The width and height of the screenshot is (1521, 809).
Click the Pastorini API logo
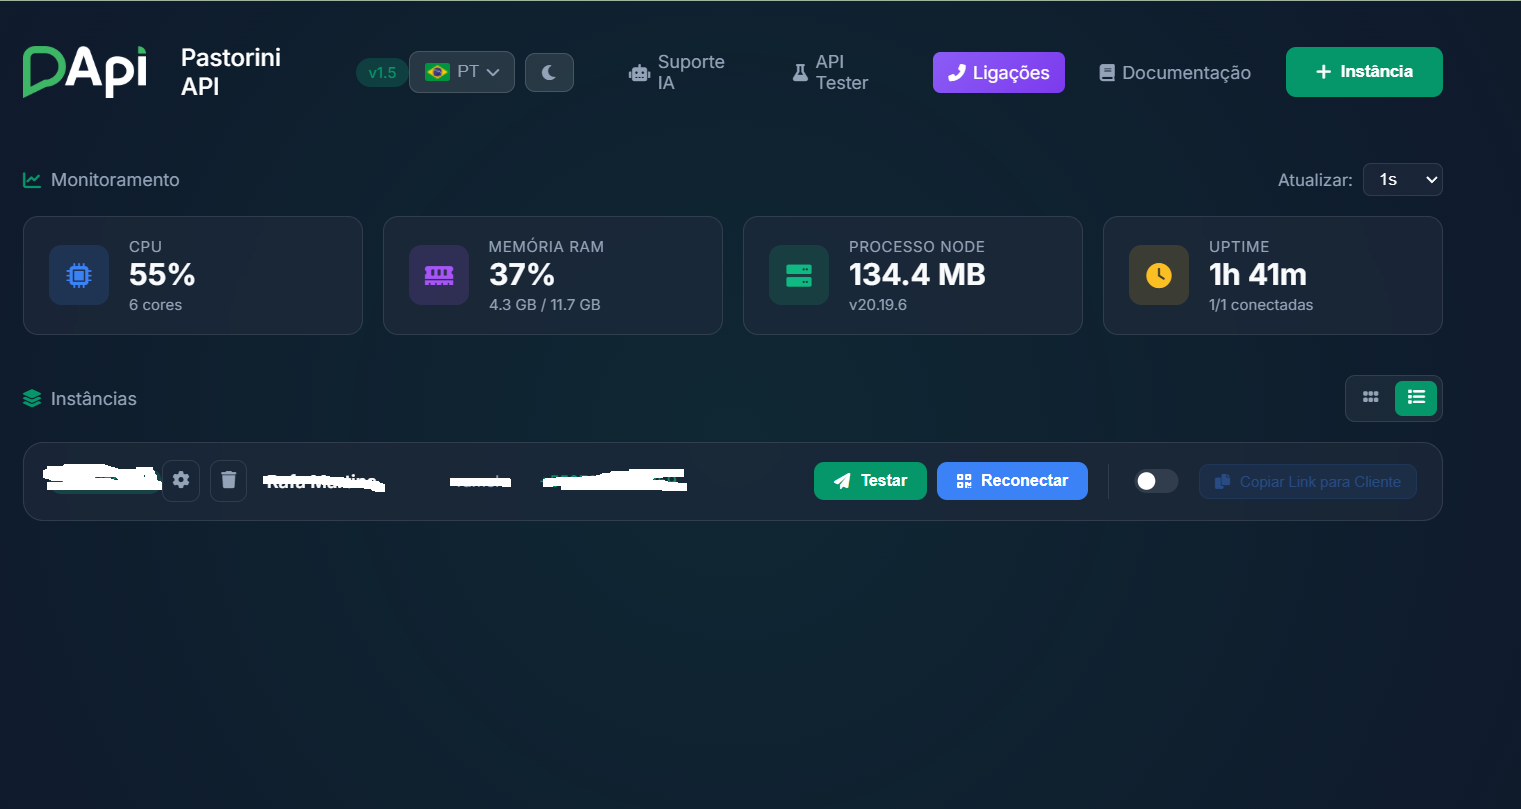click(x=85, y=72)
